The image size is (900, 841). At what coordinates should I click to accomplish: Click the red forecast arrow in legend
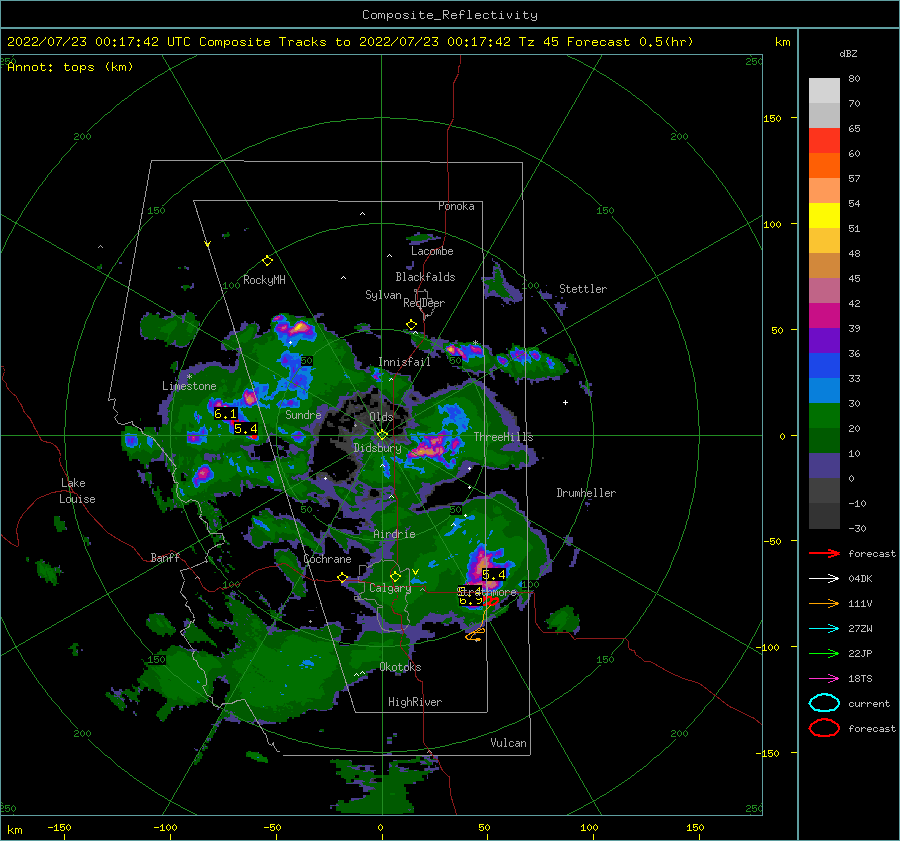coord(824,553)
